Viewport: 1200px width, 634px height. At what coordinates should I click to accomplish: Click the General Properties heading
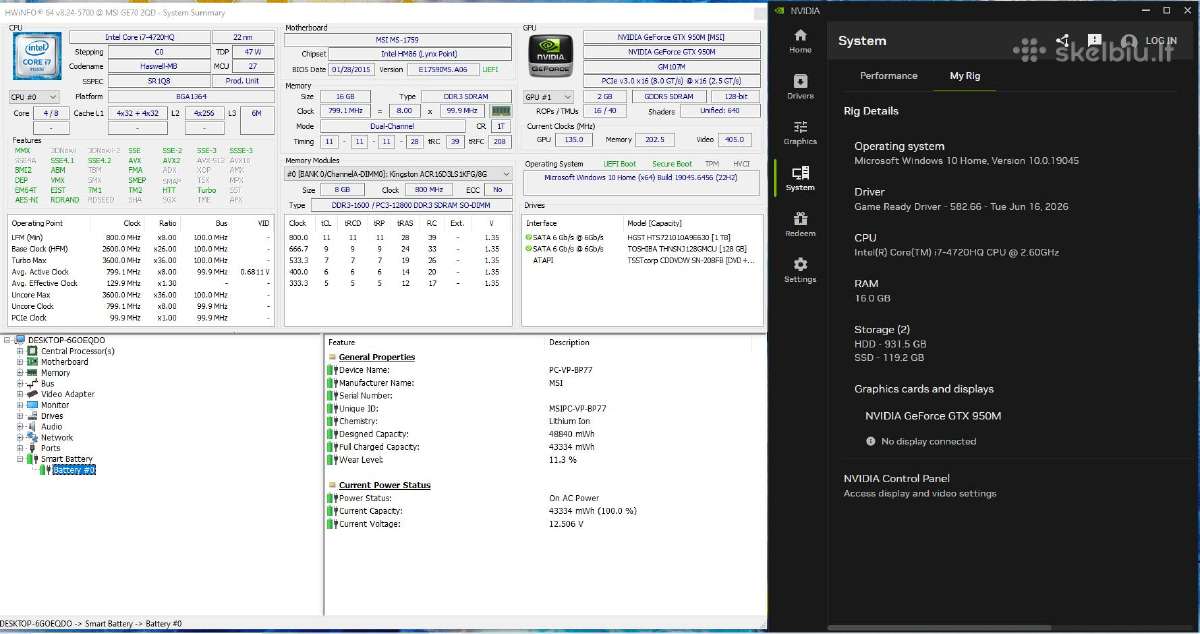click(377, 357)
